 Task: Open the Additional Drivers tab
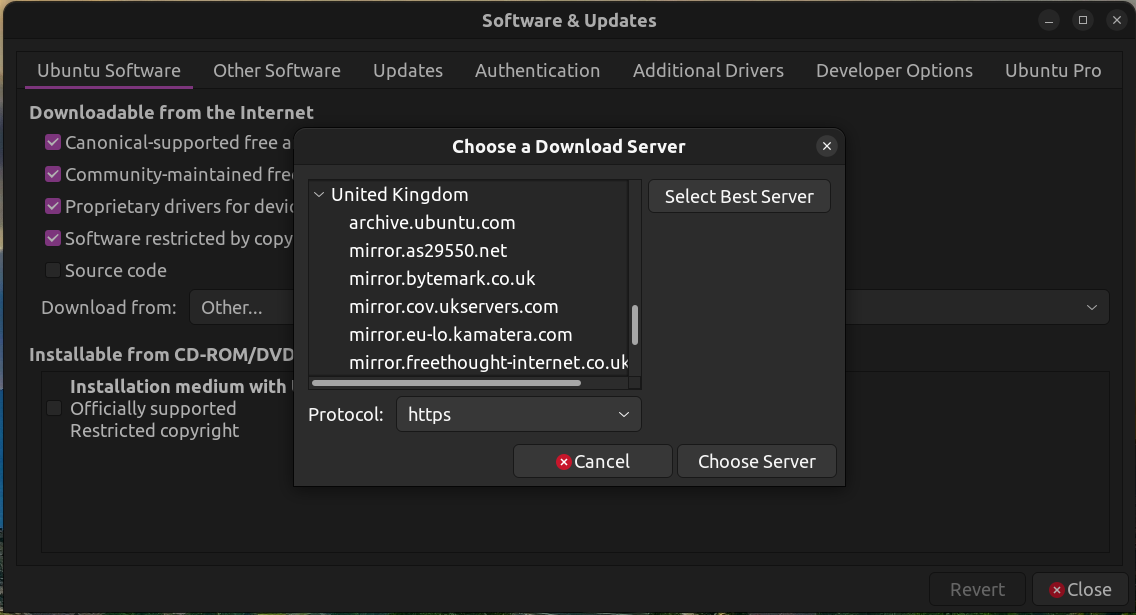(708, 71)
